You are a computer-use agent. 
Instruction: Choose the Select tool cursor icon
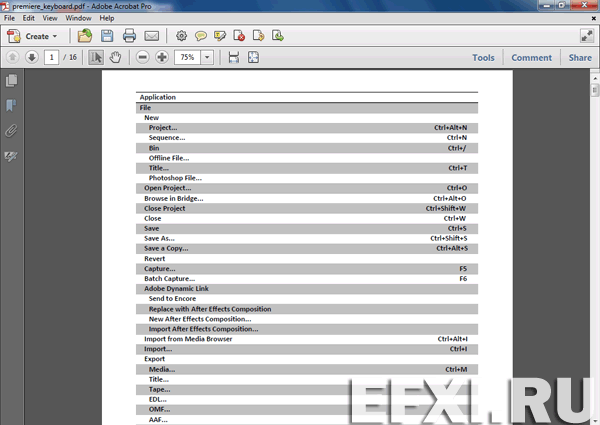[96, 57]
